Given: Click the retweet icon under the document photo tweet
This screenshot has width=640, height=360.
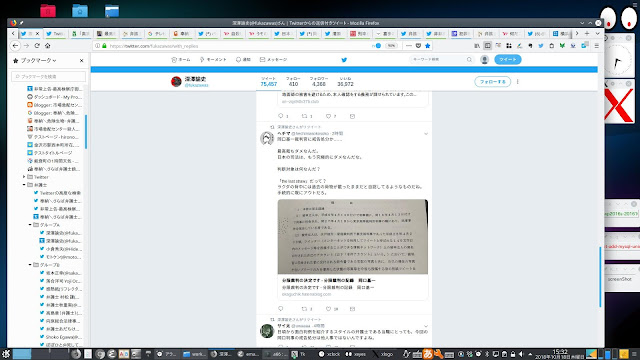Looking at the screenshot, I should (304, 309).
